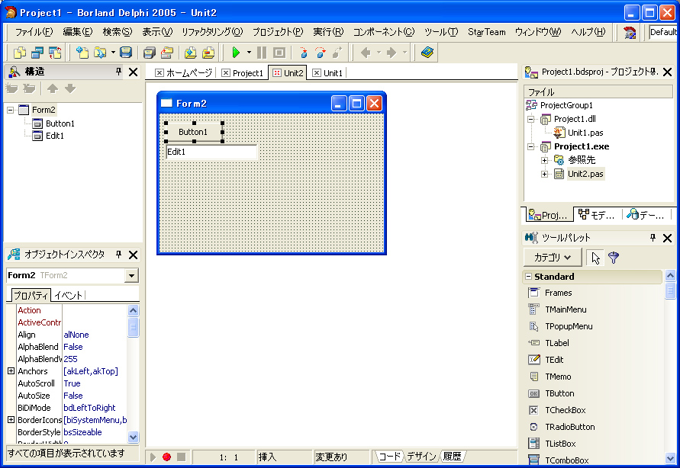The image size is (680, 468).
Task: Click the Edit1 field on Form2 designer
Action: click(212, 152)
